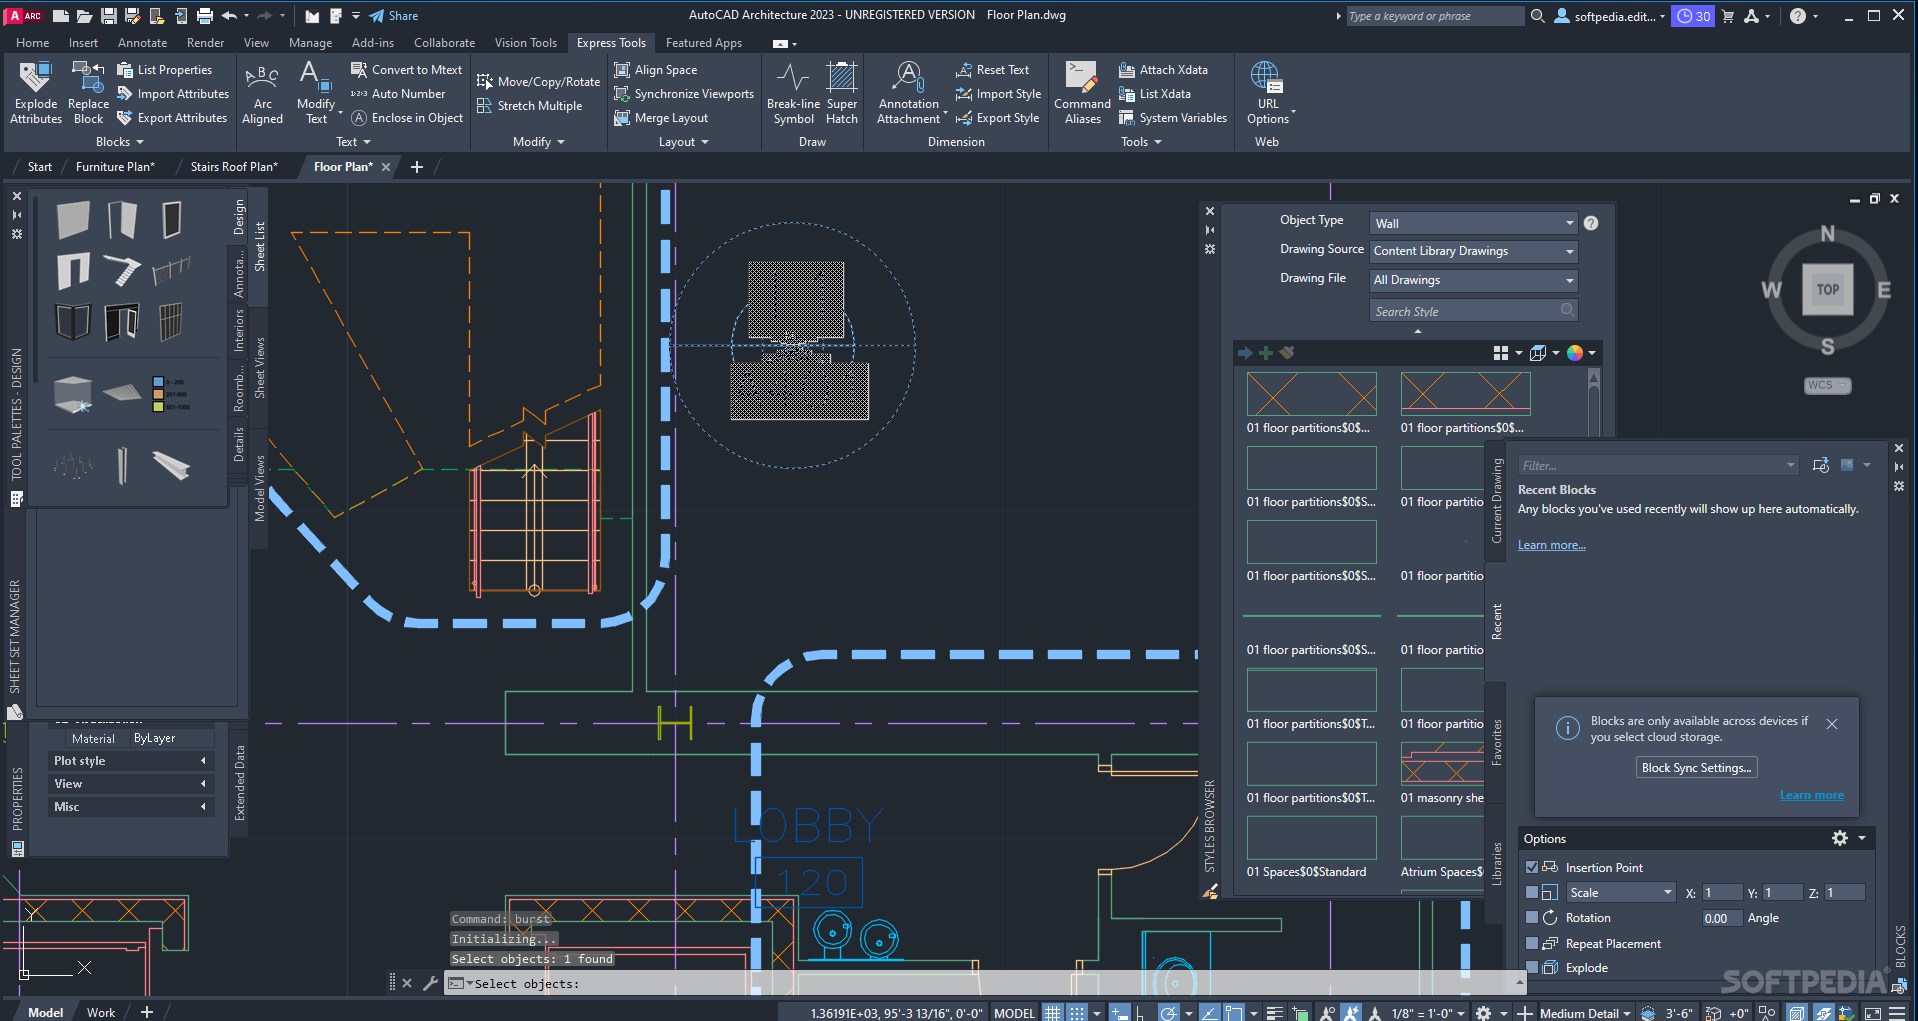Screen dimensions: 1918x1021
Task: Open System Variables editor
Action: (x=1172, y=118)
